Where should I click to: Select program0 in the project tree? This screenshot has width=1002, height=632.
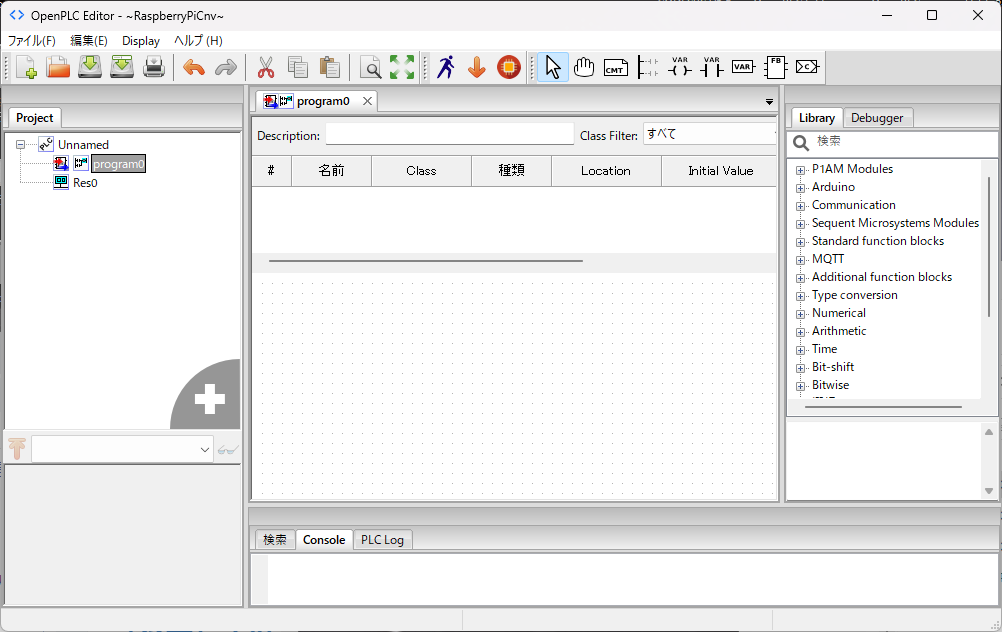point(118,164)
